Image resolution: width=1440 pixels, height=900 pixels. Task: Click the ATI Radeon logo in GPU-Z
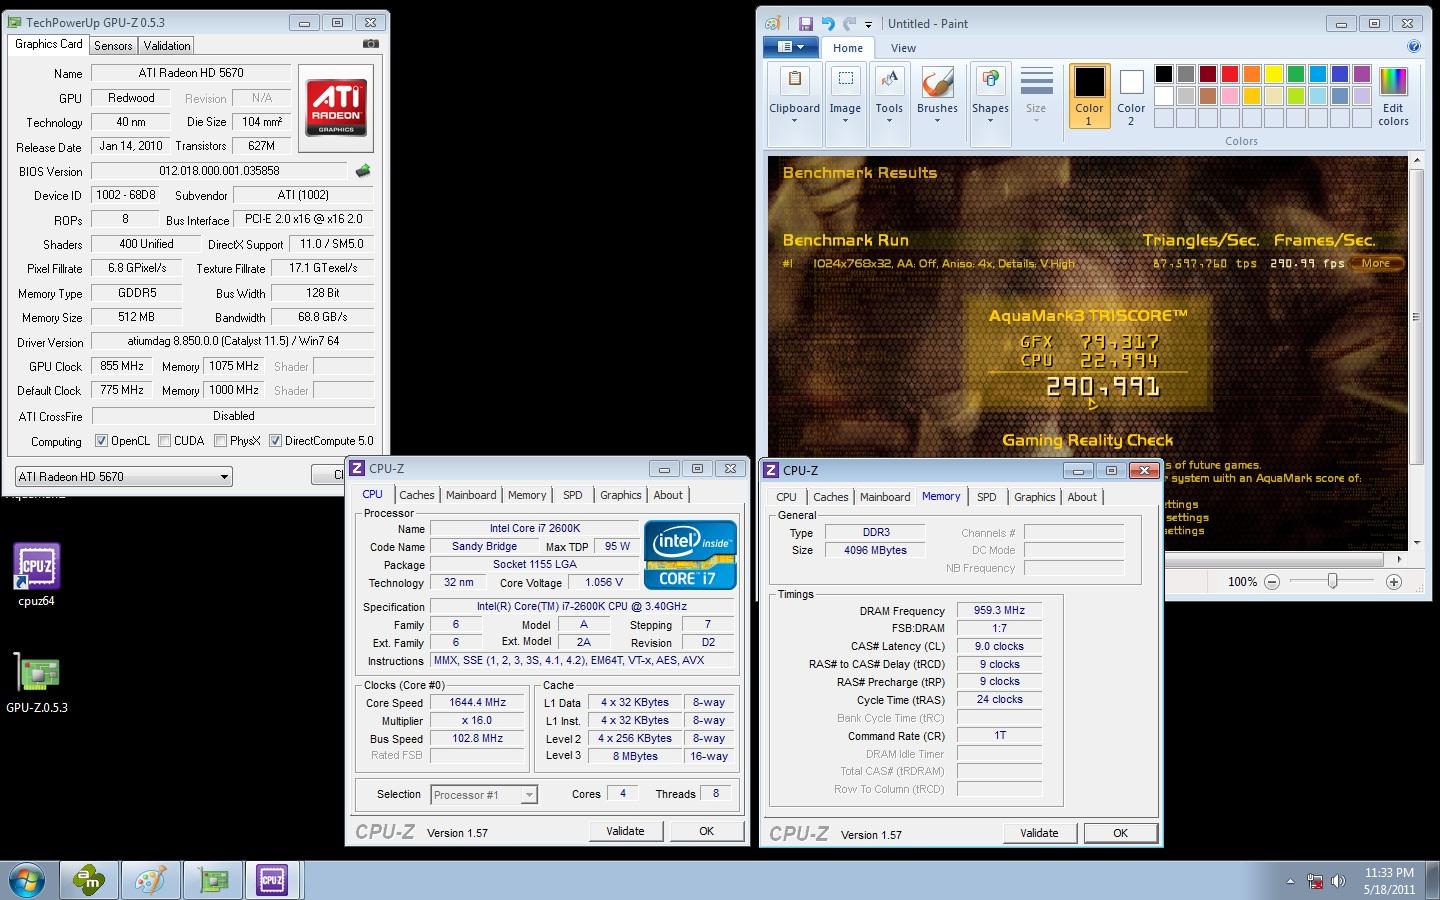[336, 108]
